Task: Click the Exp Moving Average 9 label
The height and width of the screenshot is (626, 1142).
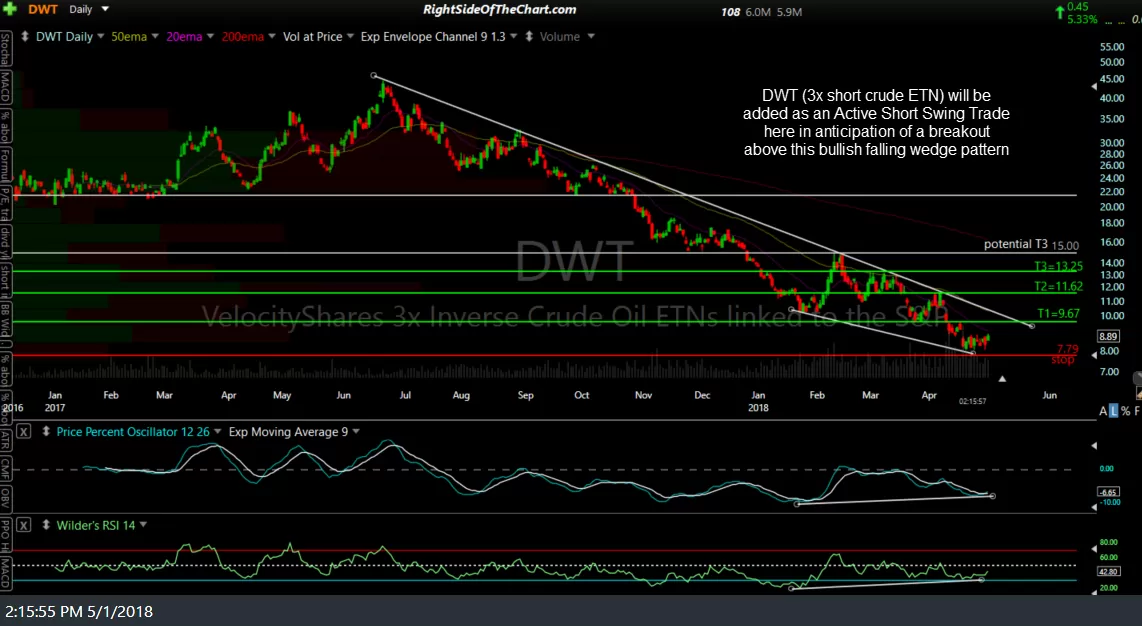Action: coord(288,432)
